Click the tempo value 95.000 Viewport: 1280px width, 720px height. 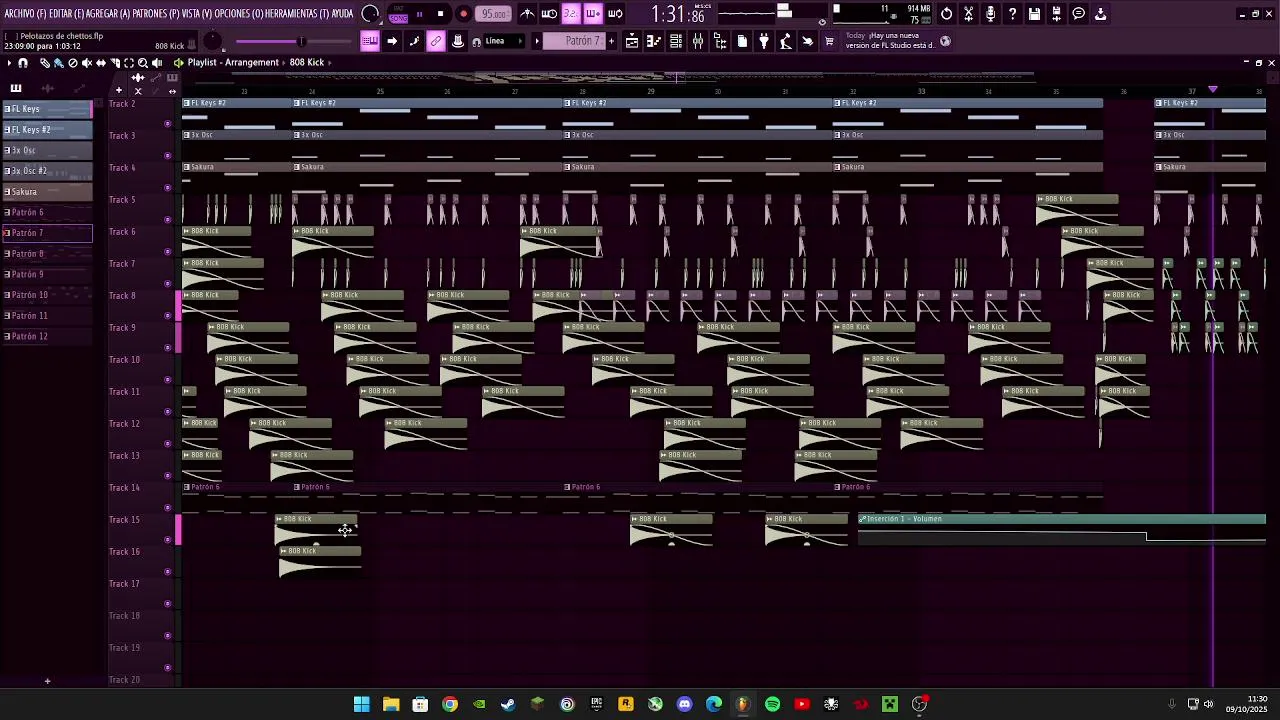coord(494,14)
